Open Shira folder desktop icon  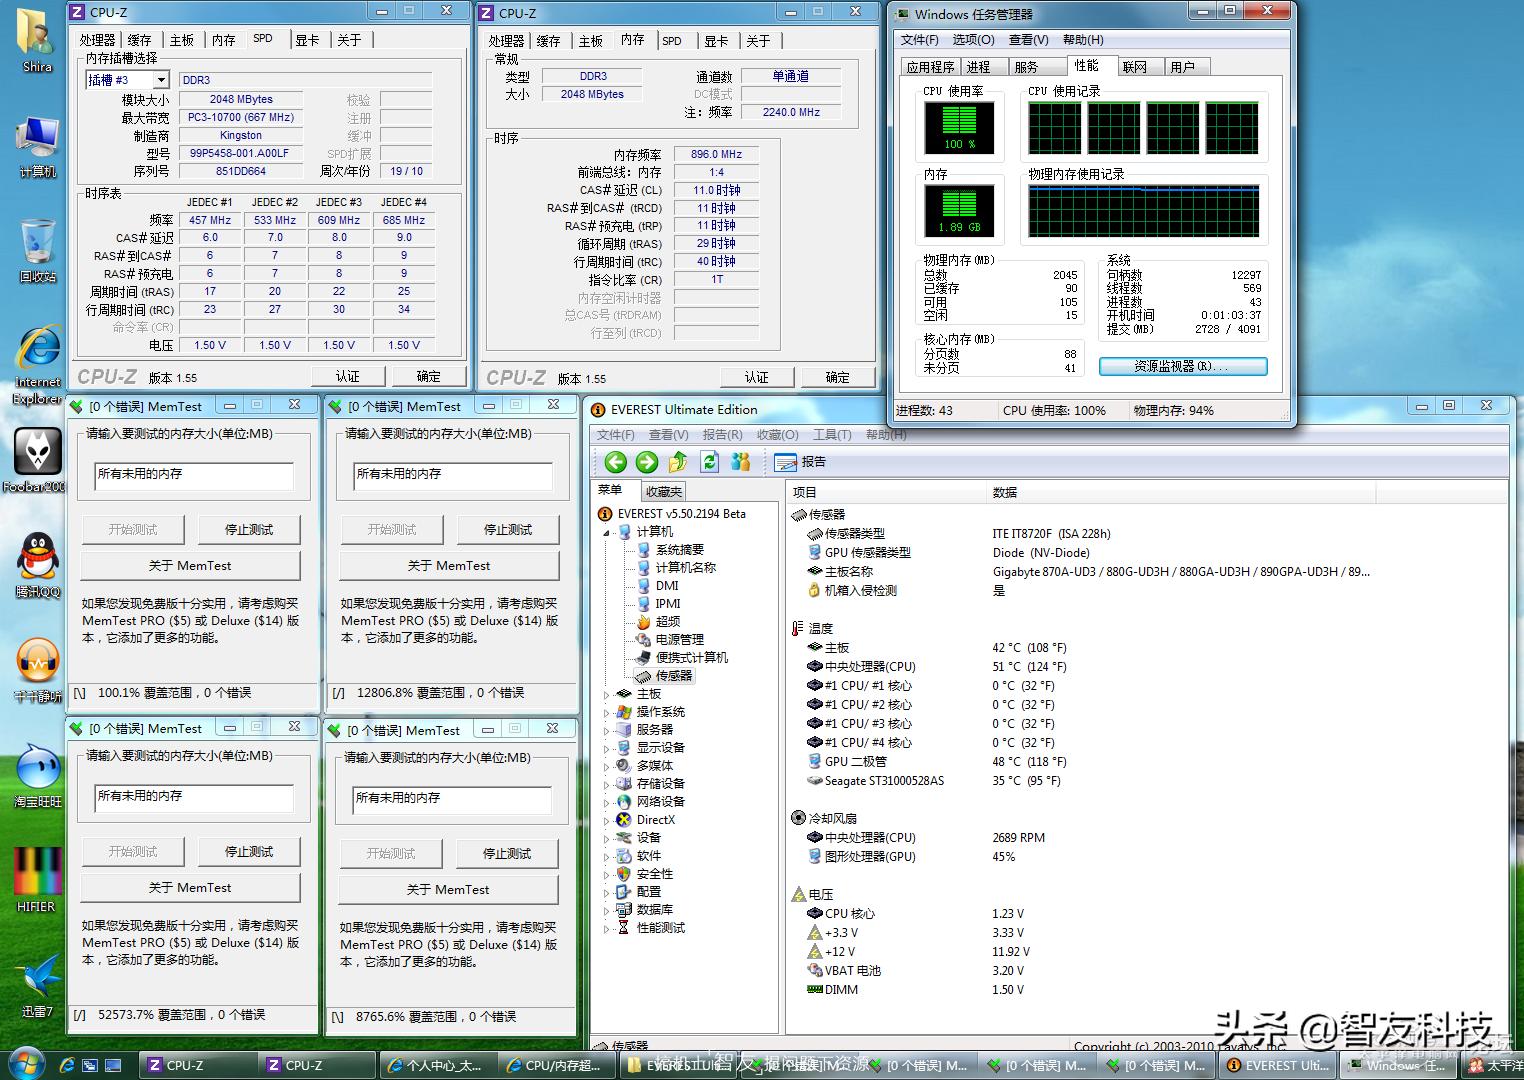pos(38,40)
